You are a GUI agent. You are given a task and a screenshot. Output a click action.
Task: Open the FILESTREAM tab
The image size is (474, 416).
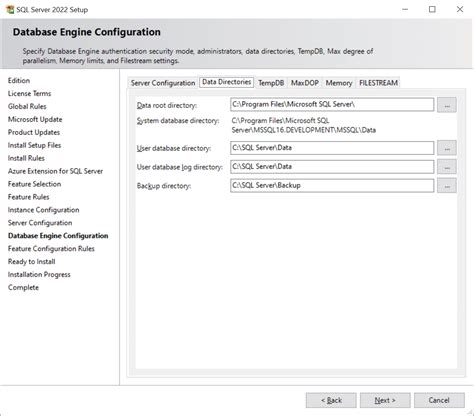(x=378, y=83)
